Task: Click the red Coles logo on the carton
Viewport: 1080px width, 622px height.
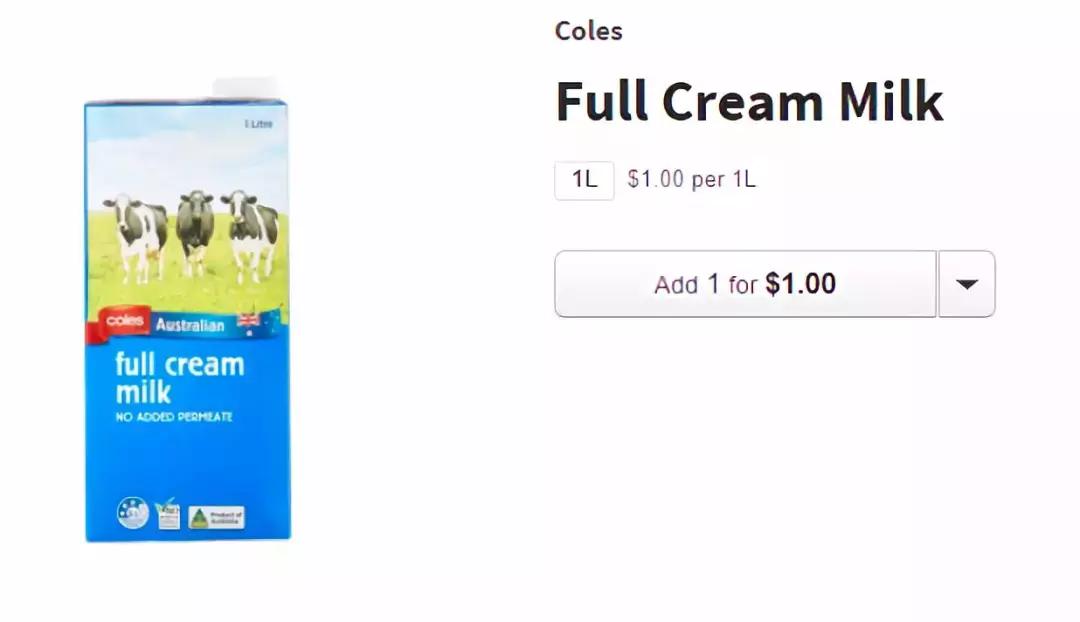Action: (x=125, y=322)
